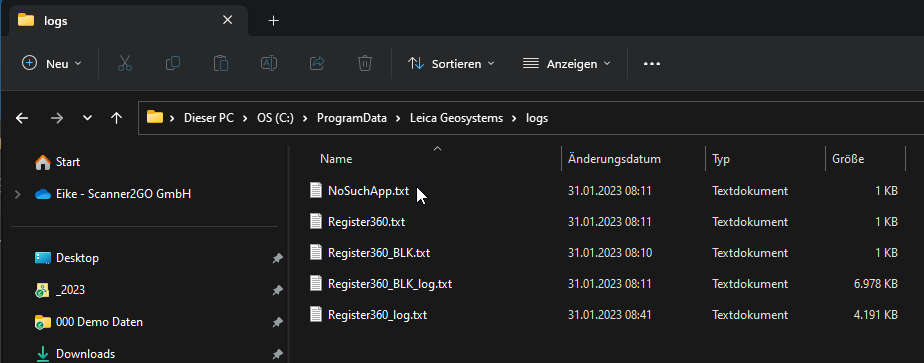Select file name Register360_BLK.txt
This screenshot has height=363, width=924.
pos(379,253)
